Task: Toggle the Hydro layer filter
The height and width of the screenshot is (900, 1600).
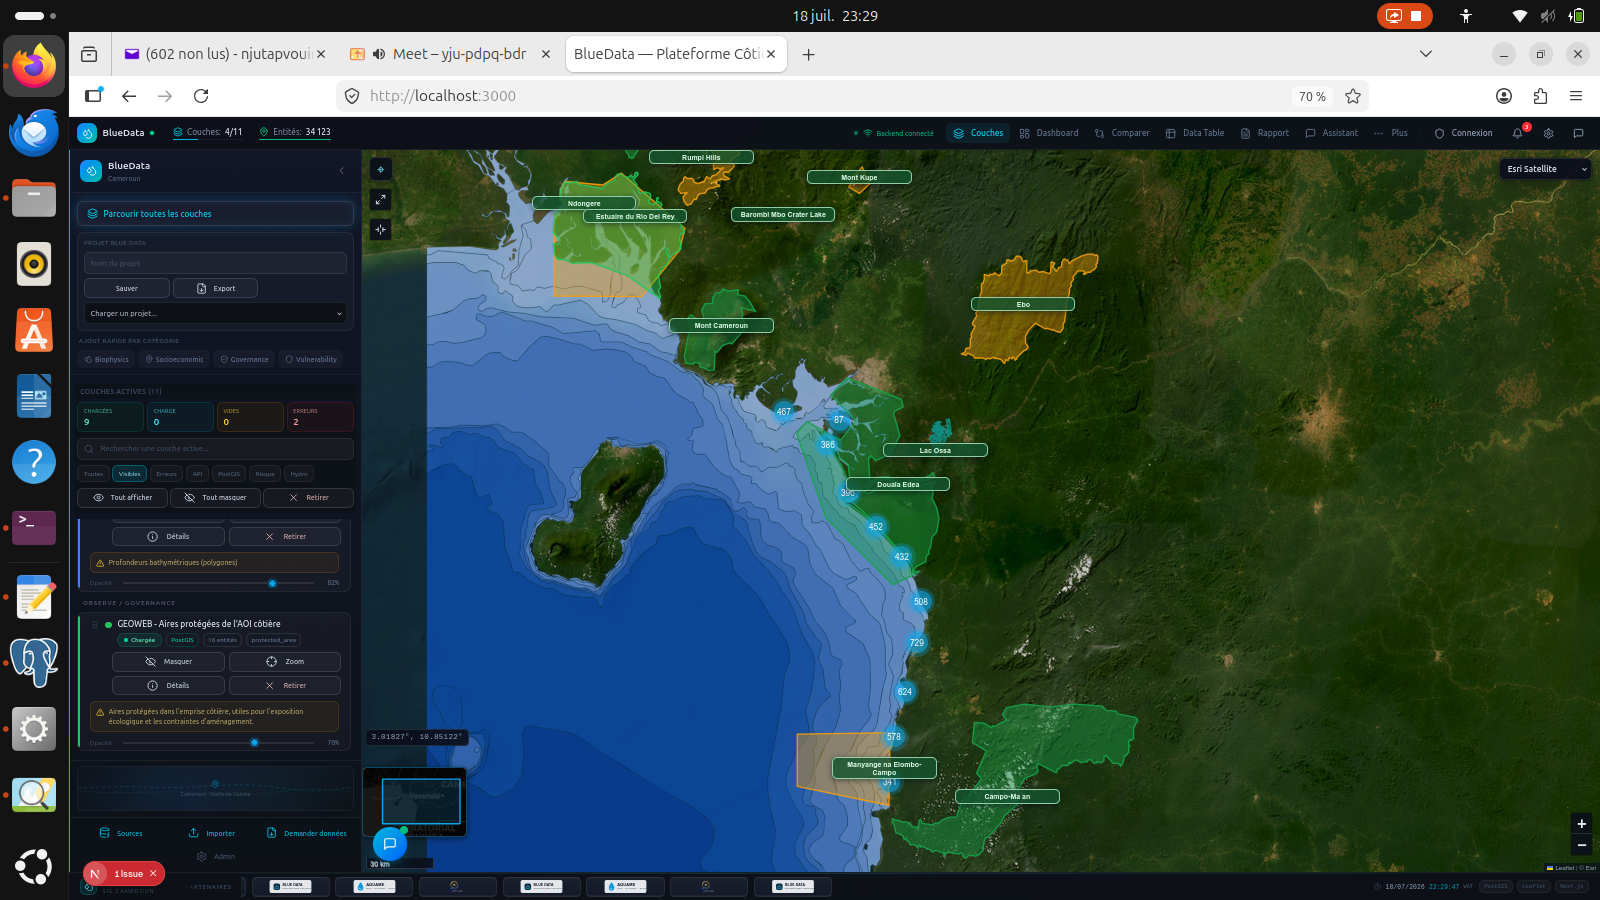Action: [x=299, y=474]
